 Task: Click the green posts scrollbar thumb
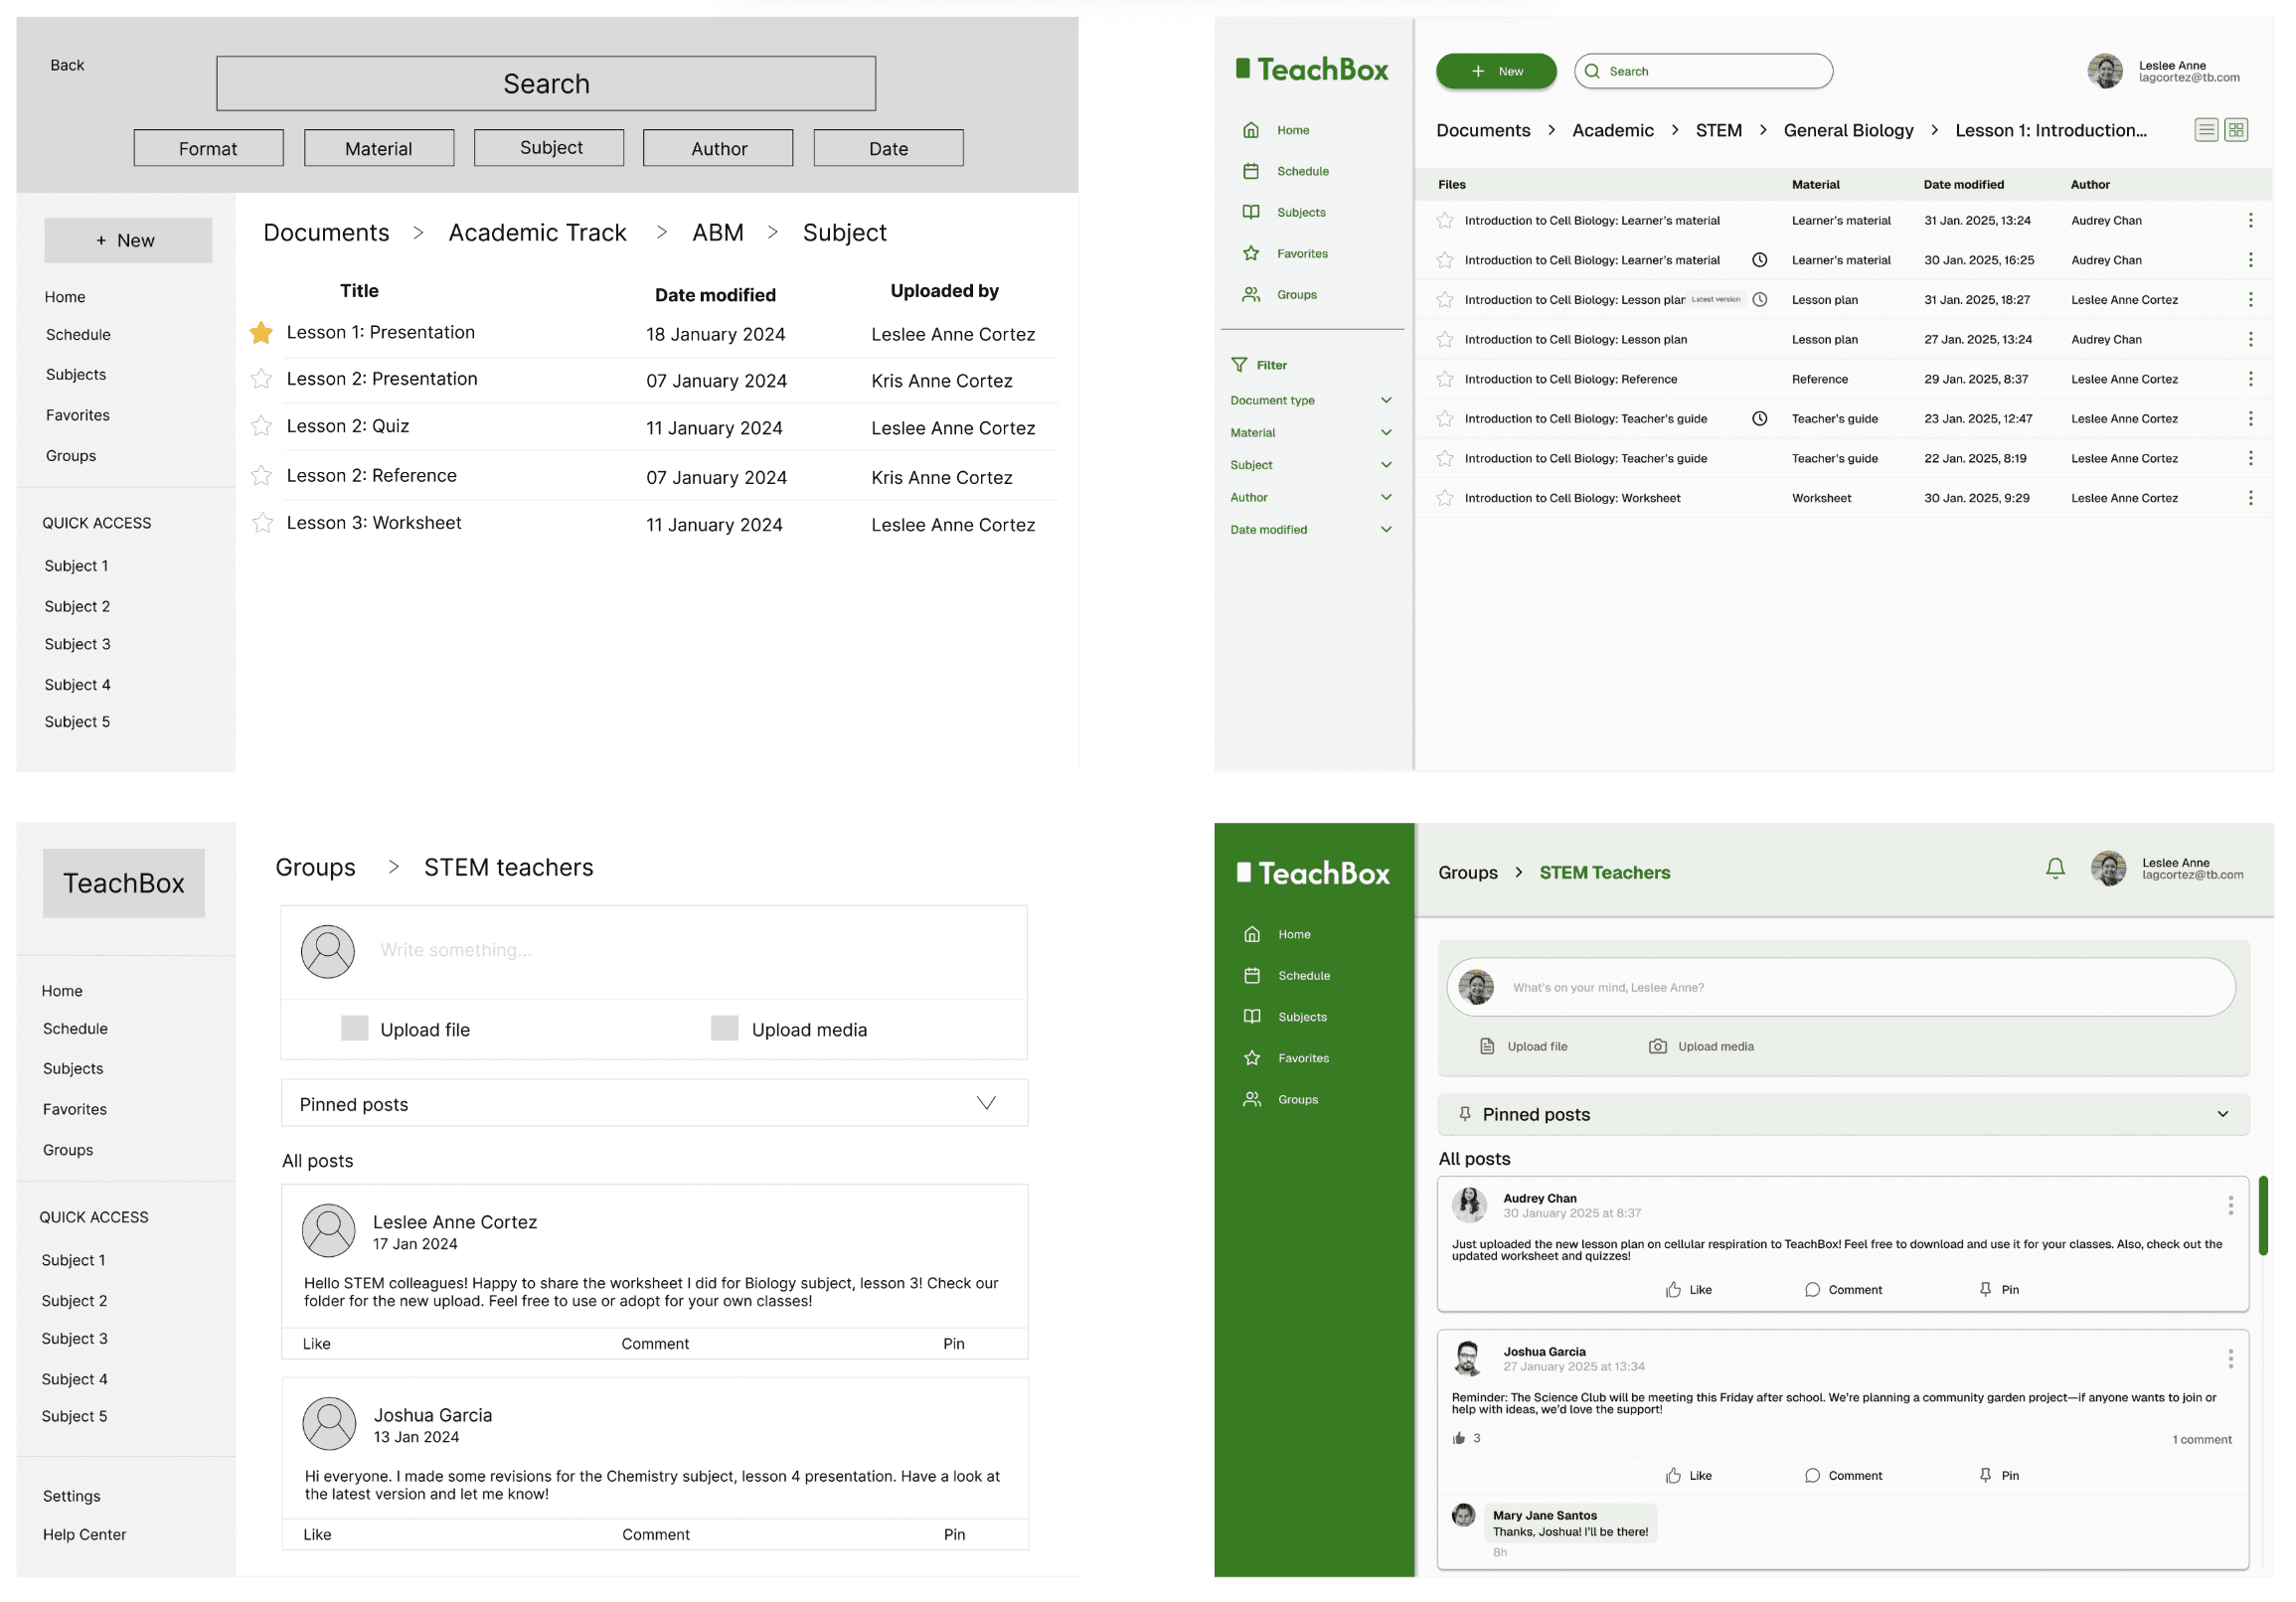click(x=2263, y=1215)
